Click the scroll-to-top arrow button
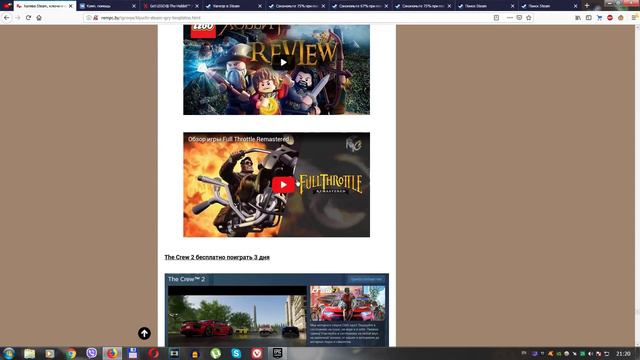640x360 pixels. coord(144,333)
